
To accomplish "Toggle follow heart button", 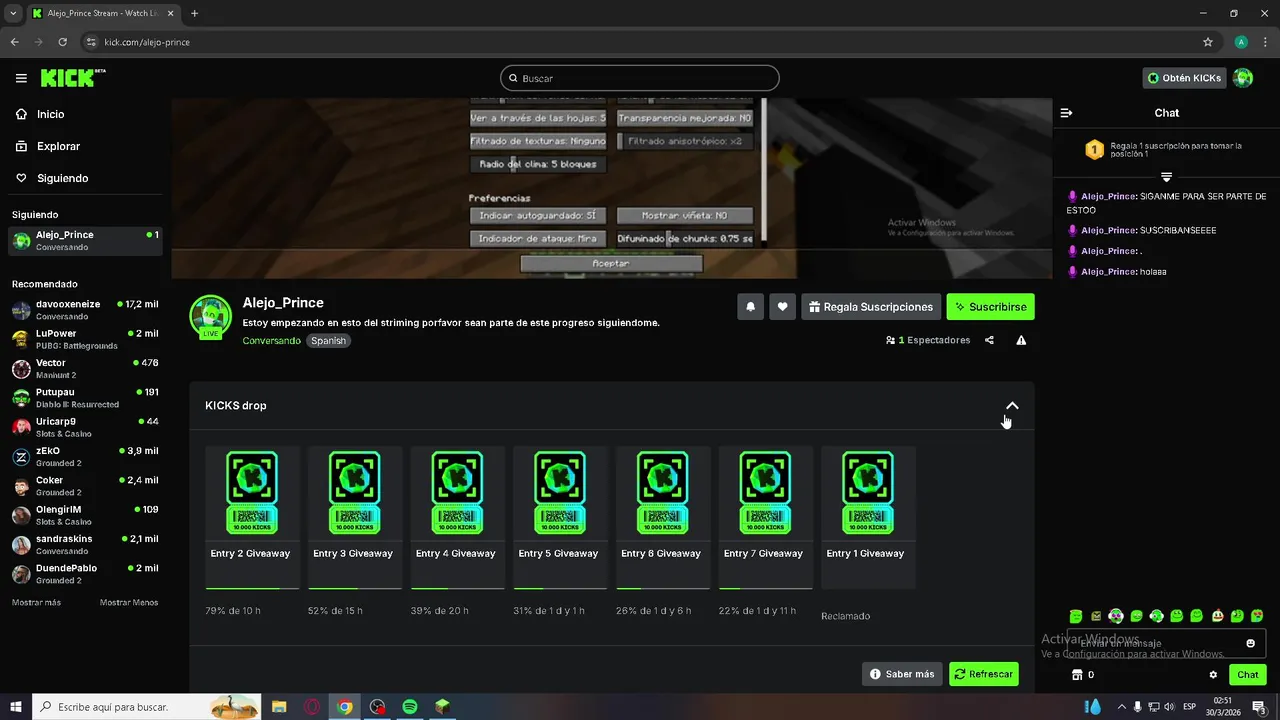I will pos(783,307).
